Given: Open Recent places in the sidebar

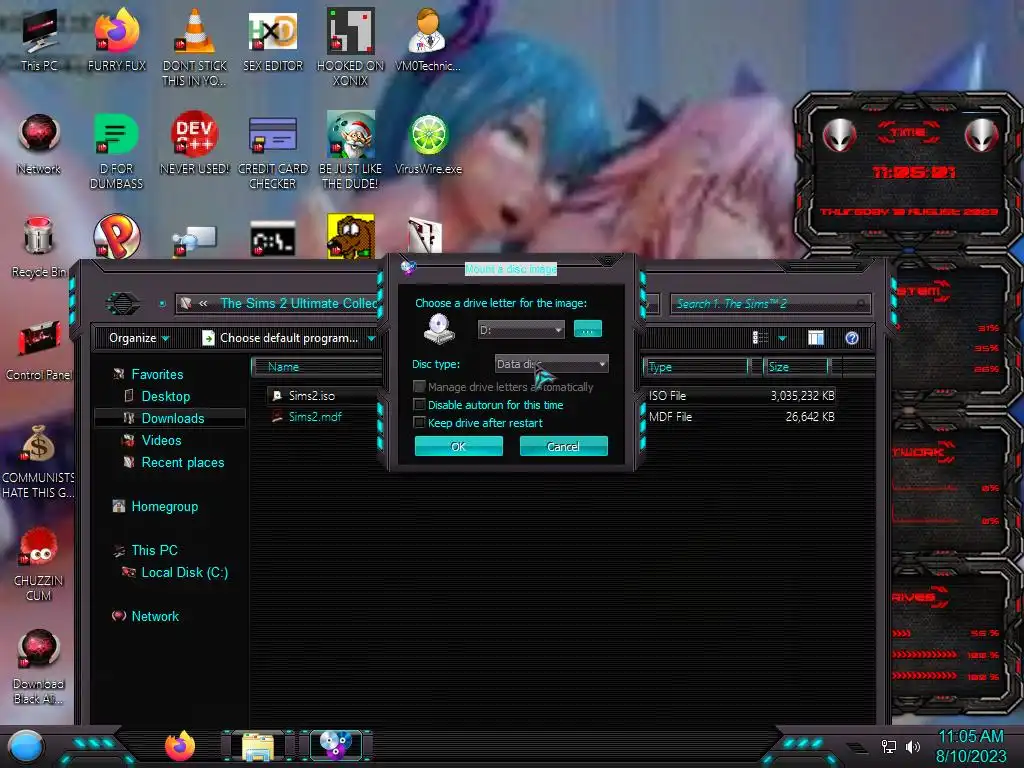Looking at the screenshot, I should coord(182,462).
